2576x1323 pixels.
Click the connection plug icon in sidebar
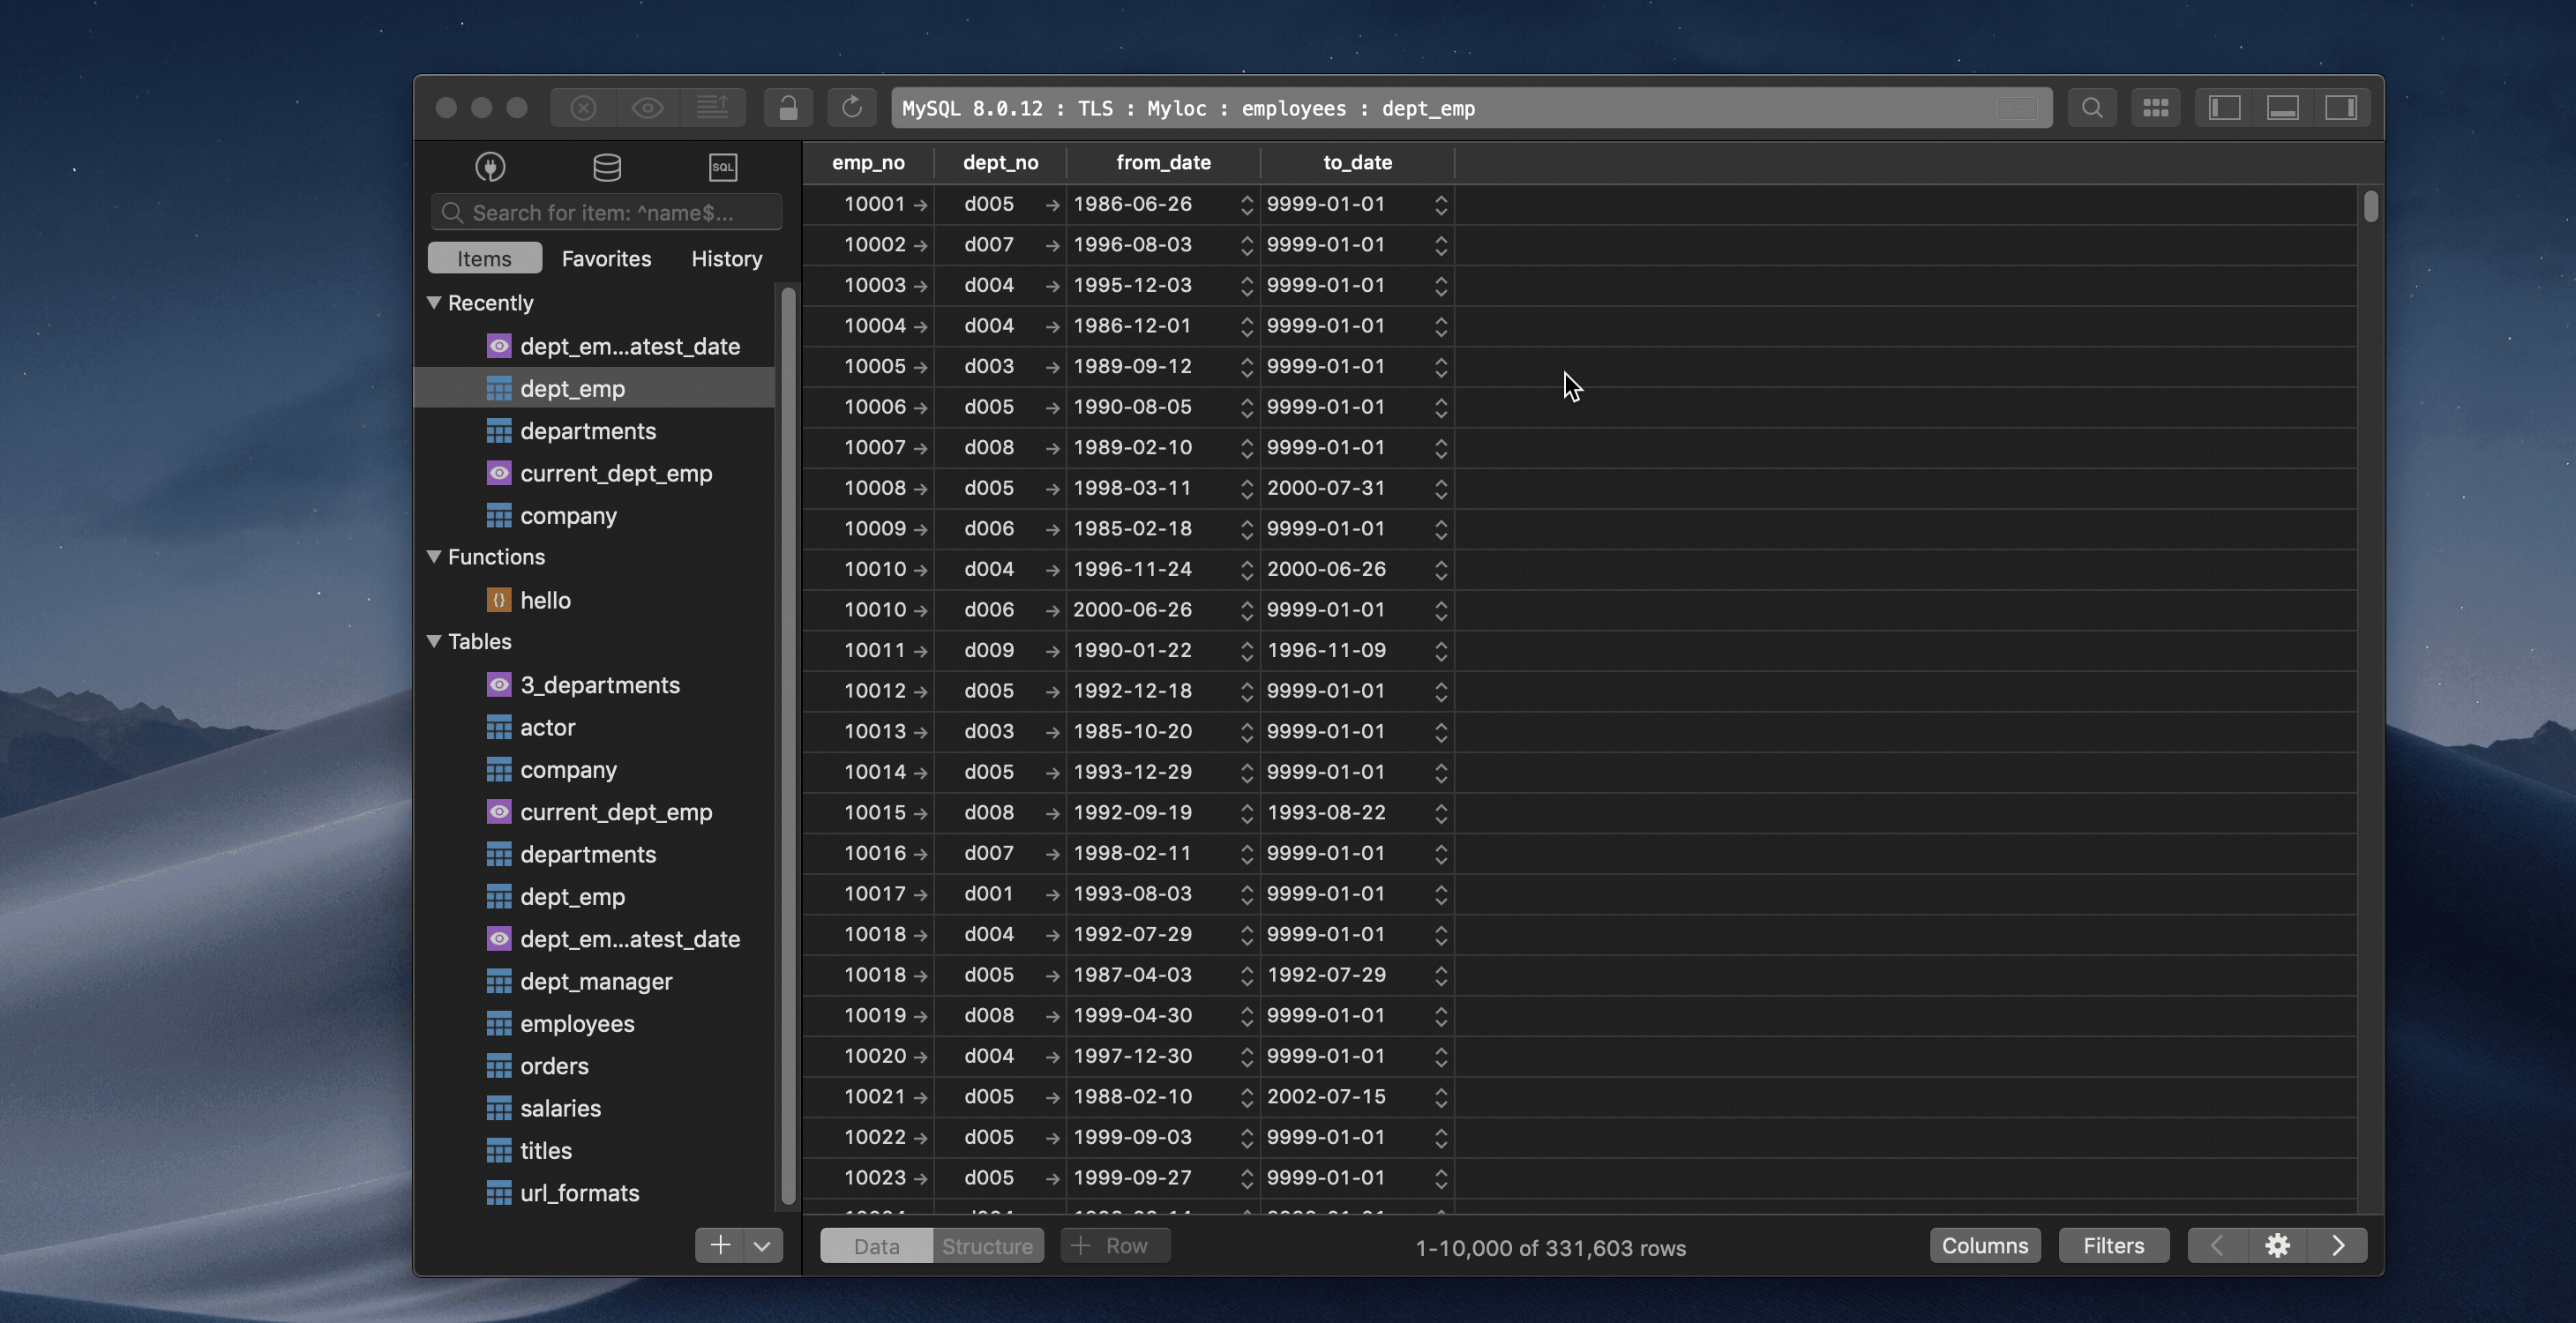490,167
